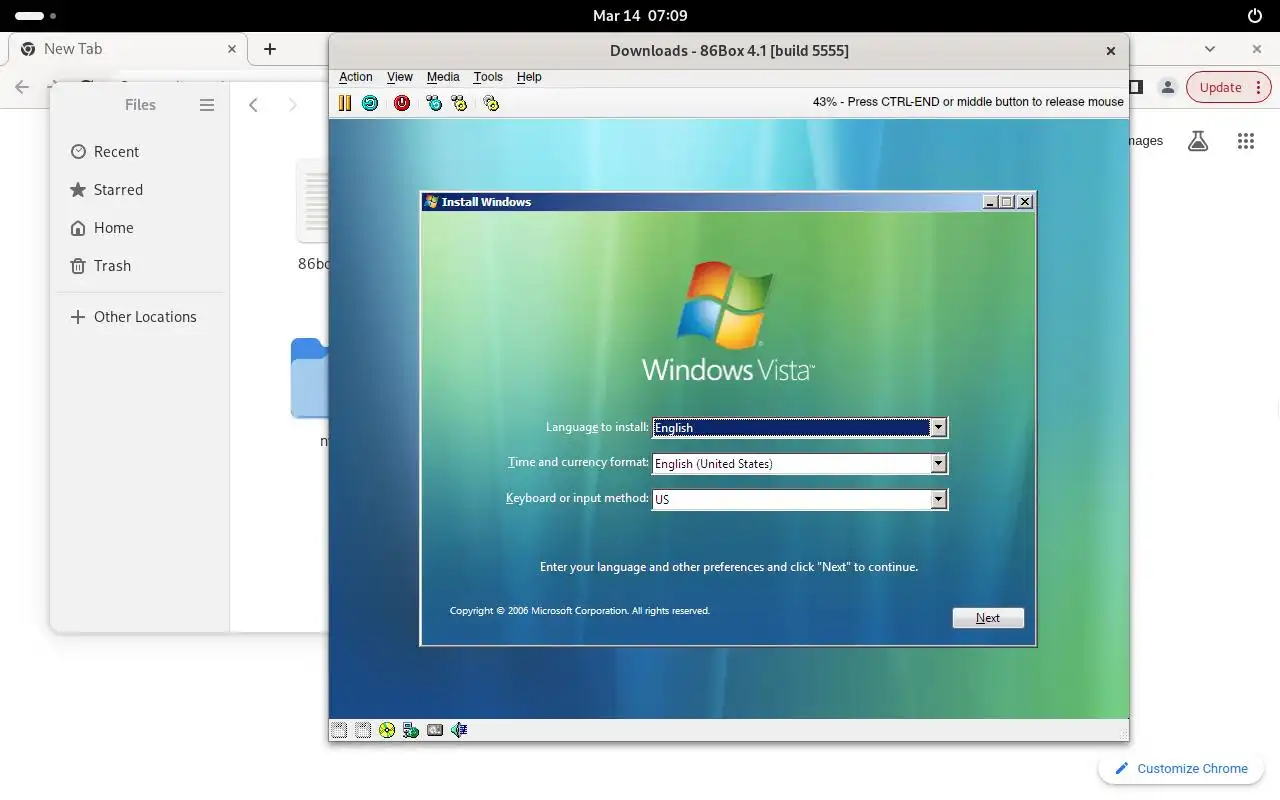Open the Help menu in 86Box
Image resolution: width=1280 pixels, height=800 pixels.
pos(529,77)
